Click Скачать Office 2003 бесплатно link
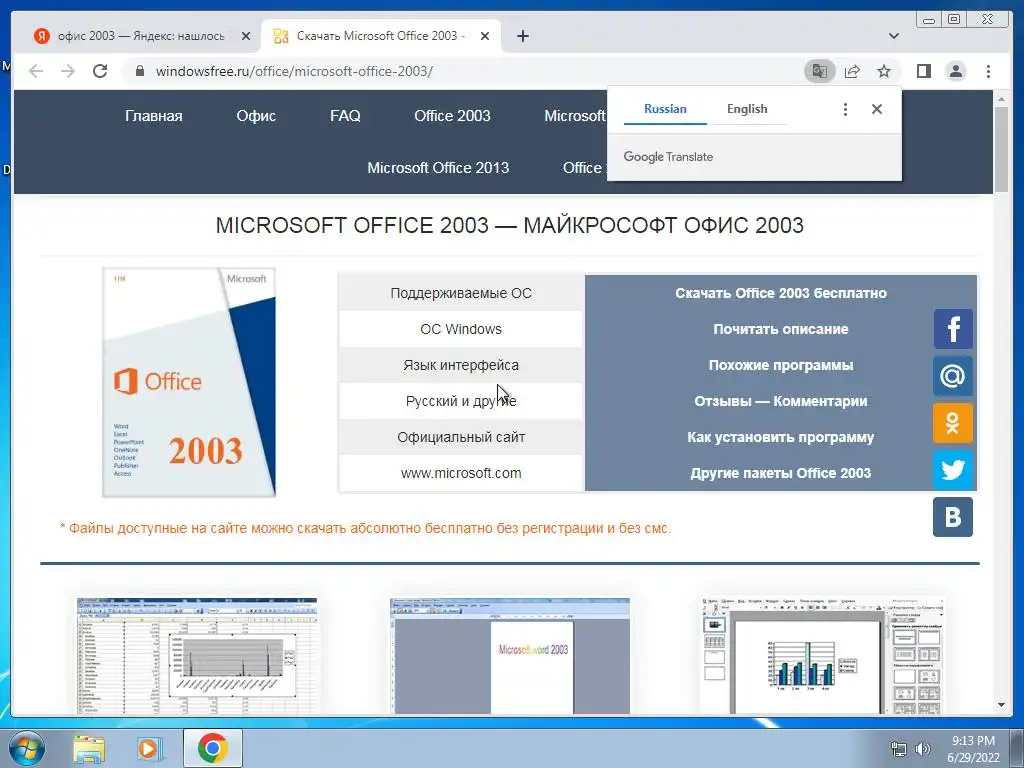 (780, 293)
